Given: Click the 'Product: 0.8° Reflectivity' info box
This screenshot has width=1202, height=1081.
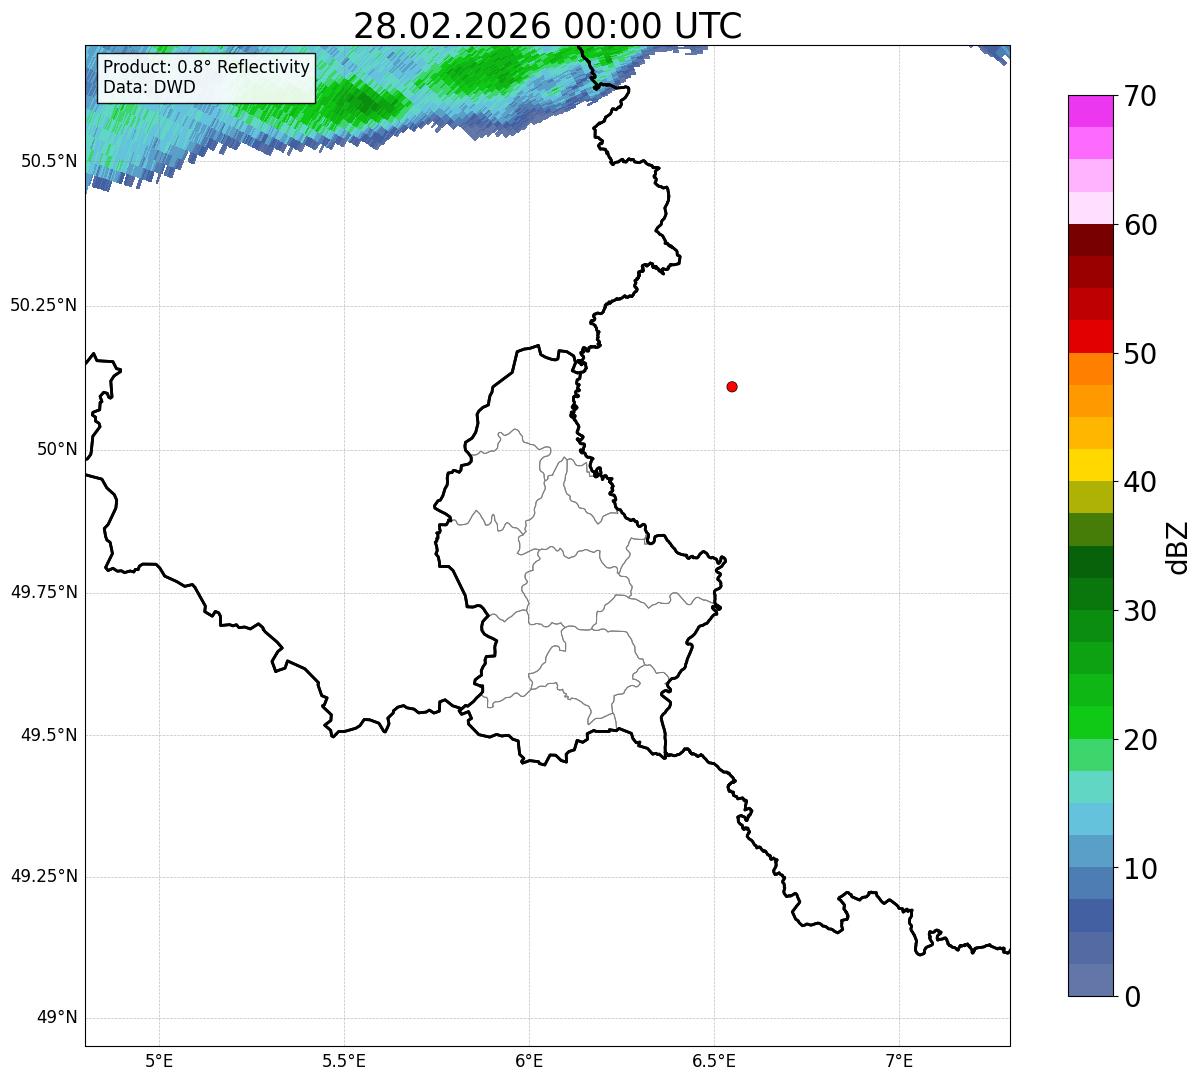Looking at the screenshot, I should [206, 78].
